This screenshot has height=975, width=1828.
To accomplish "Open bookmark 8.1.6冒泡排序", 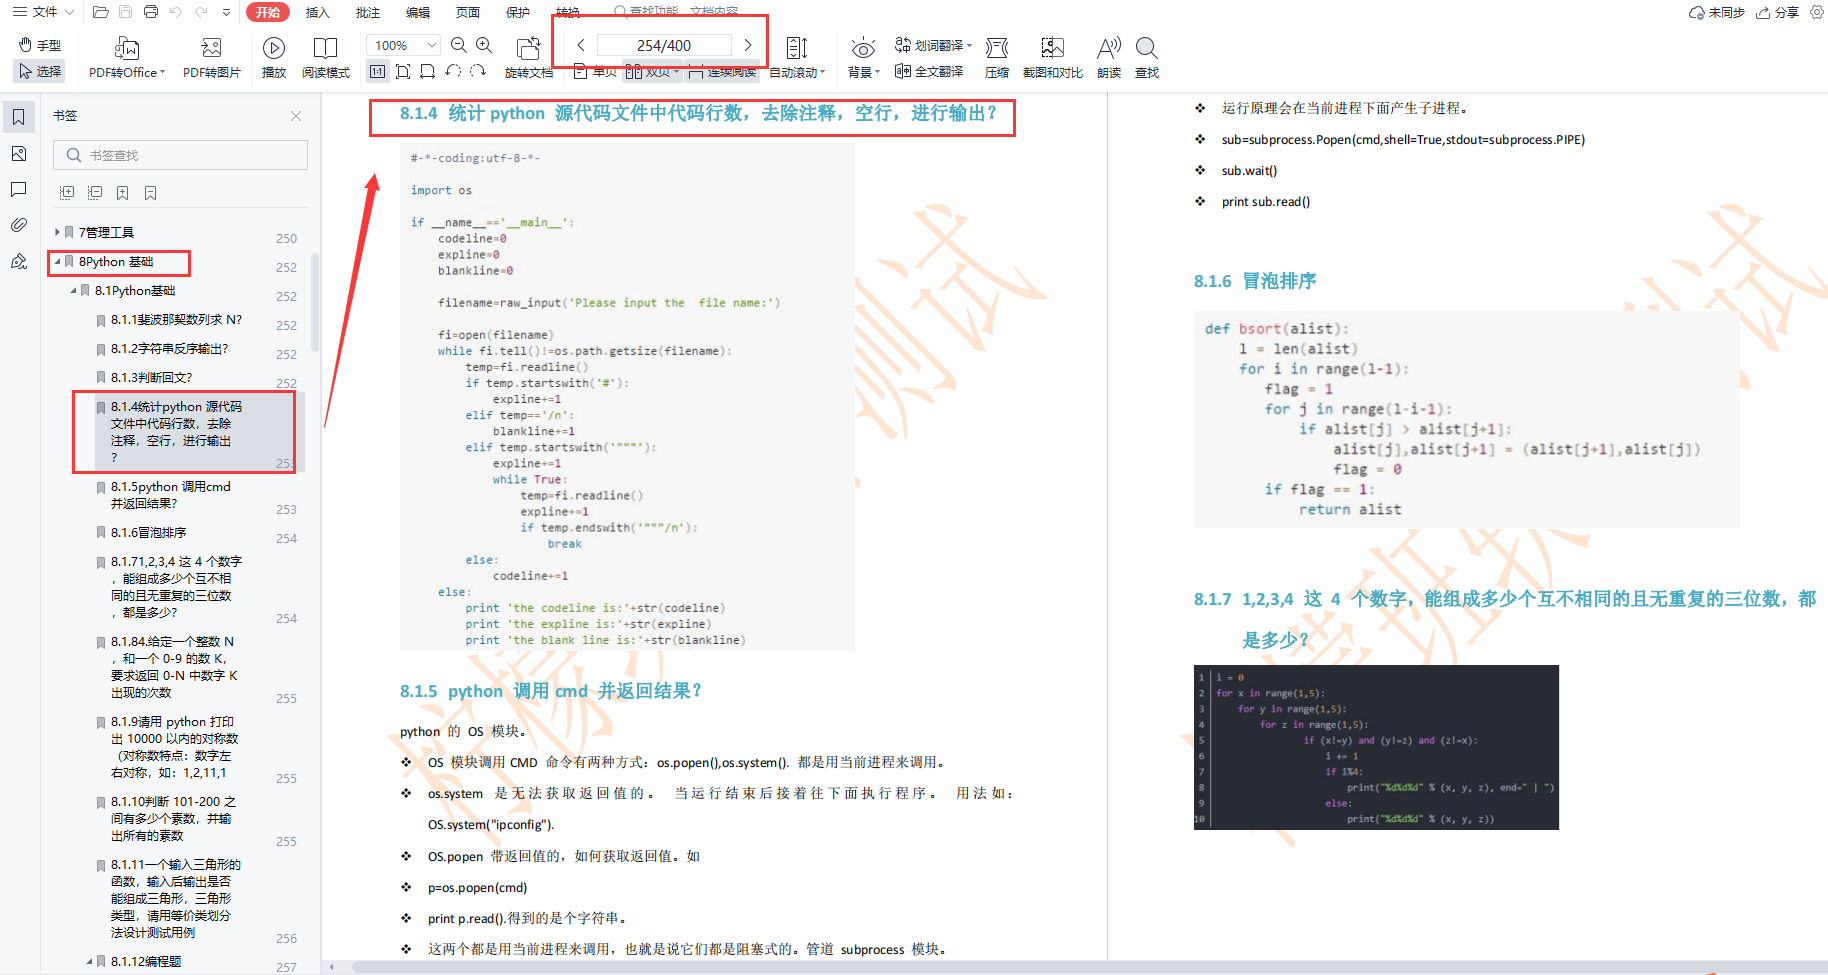I will (x=148, y=532).
